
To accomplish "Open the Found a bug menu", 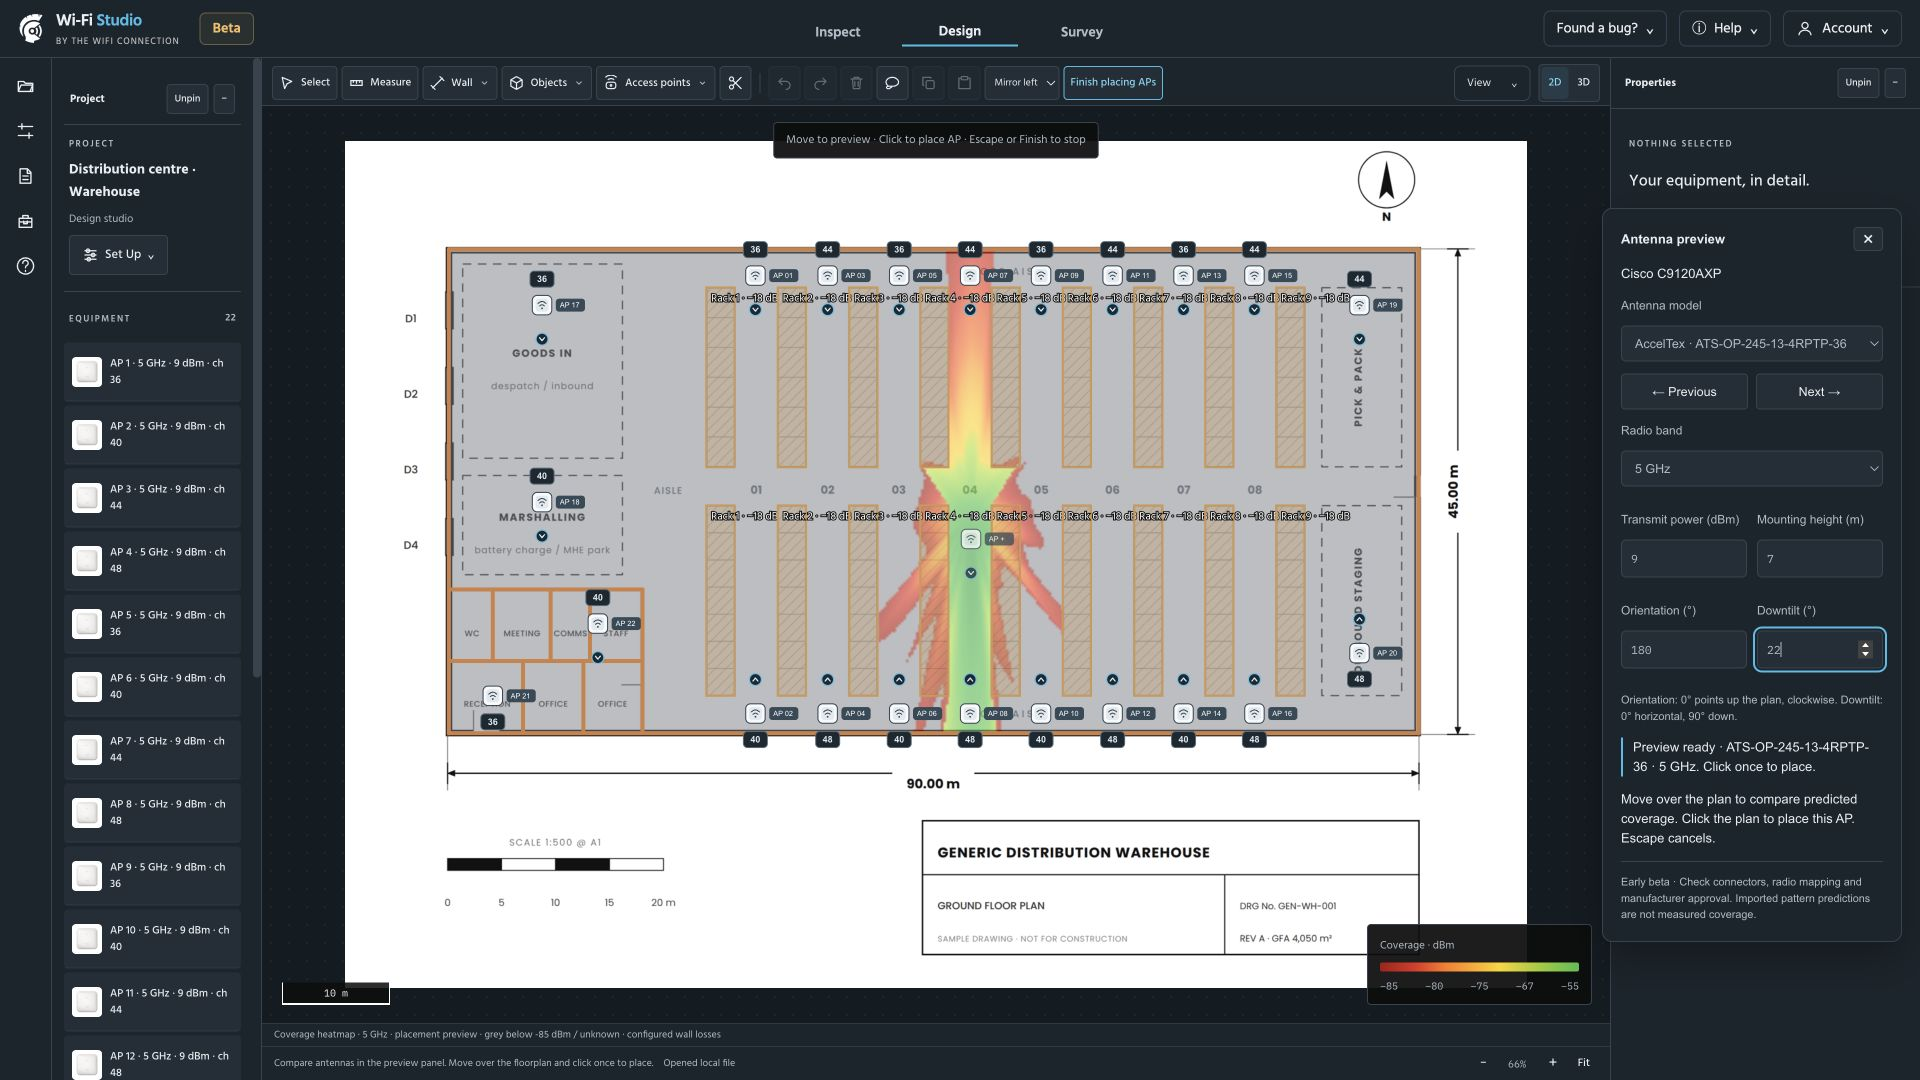I will 1604,29.
